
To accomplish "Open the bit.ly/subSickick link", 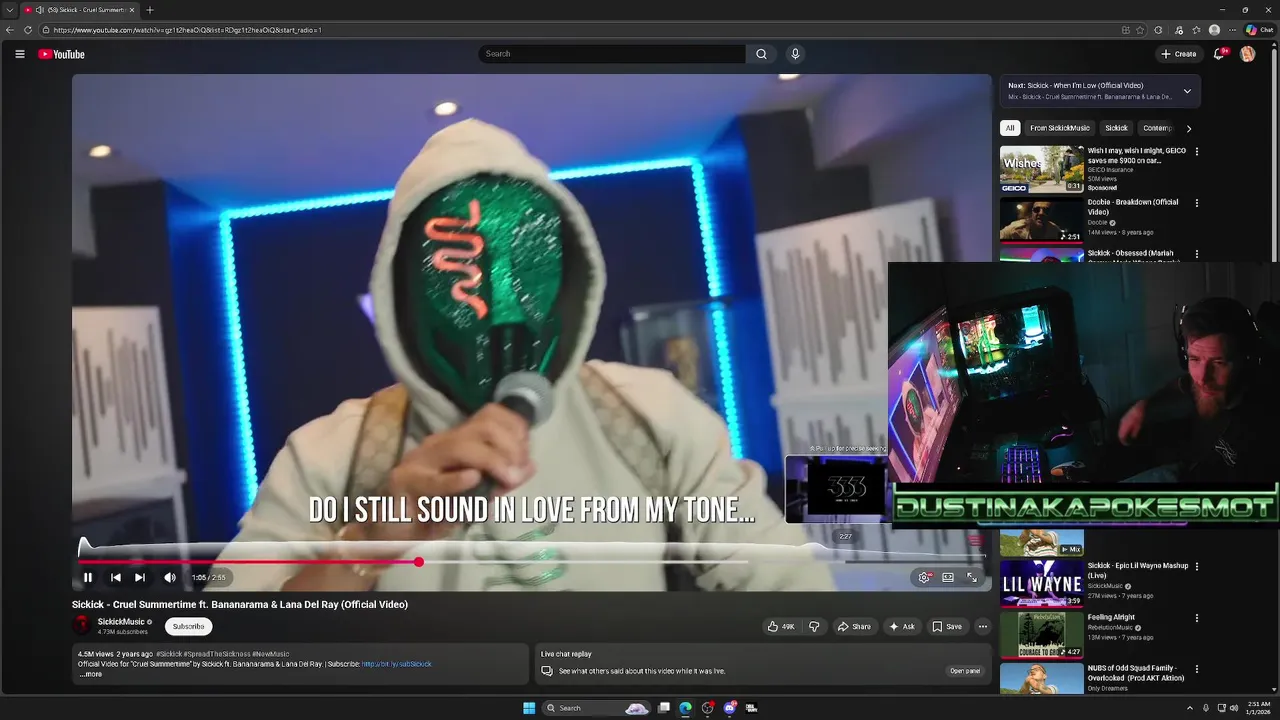I will click(397, 664).
